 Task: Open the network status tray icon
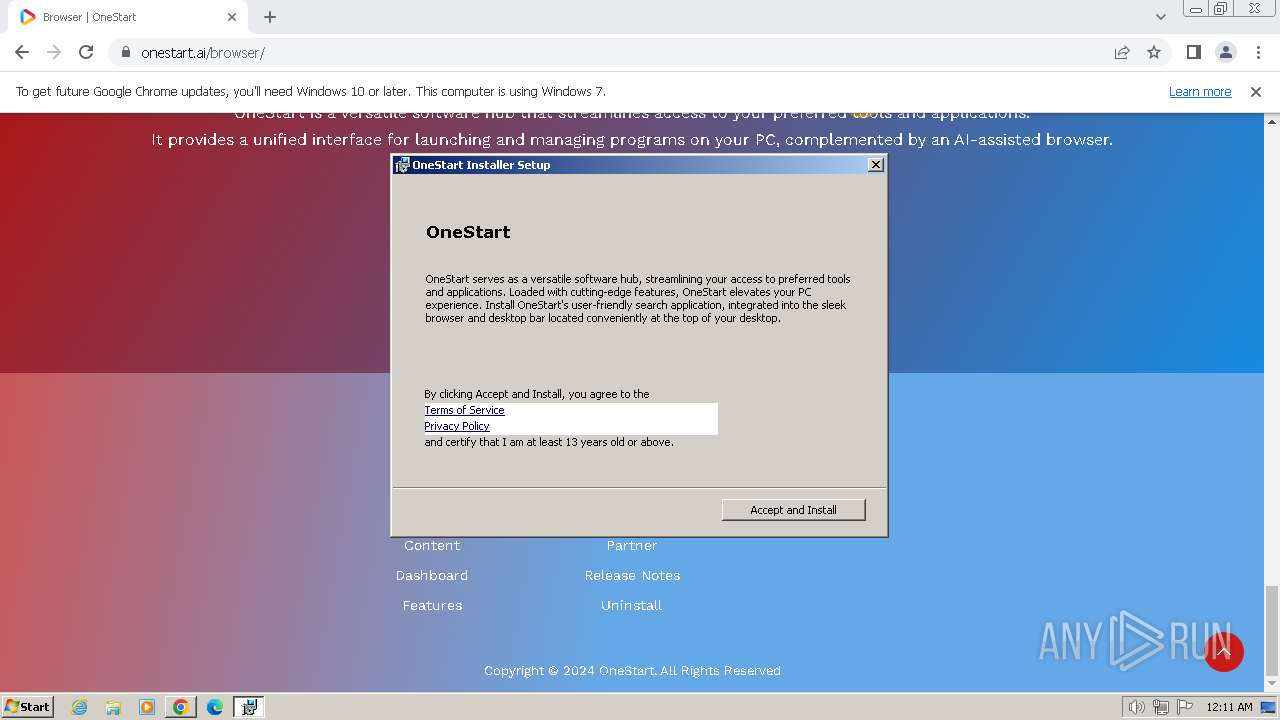point(1160,707)
